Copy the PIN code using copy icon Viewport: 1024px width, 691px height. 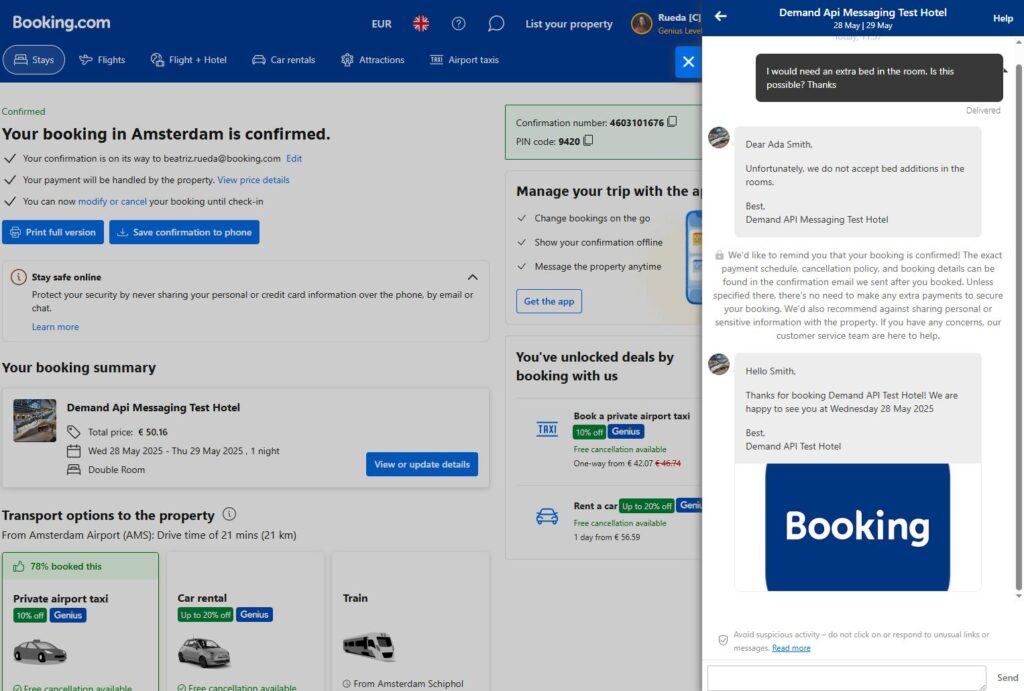click(588, 140)
